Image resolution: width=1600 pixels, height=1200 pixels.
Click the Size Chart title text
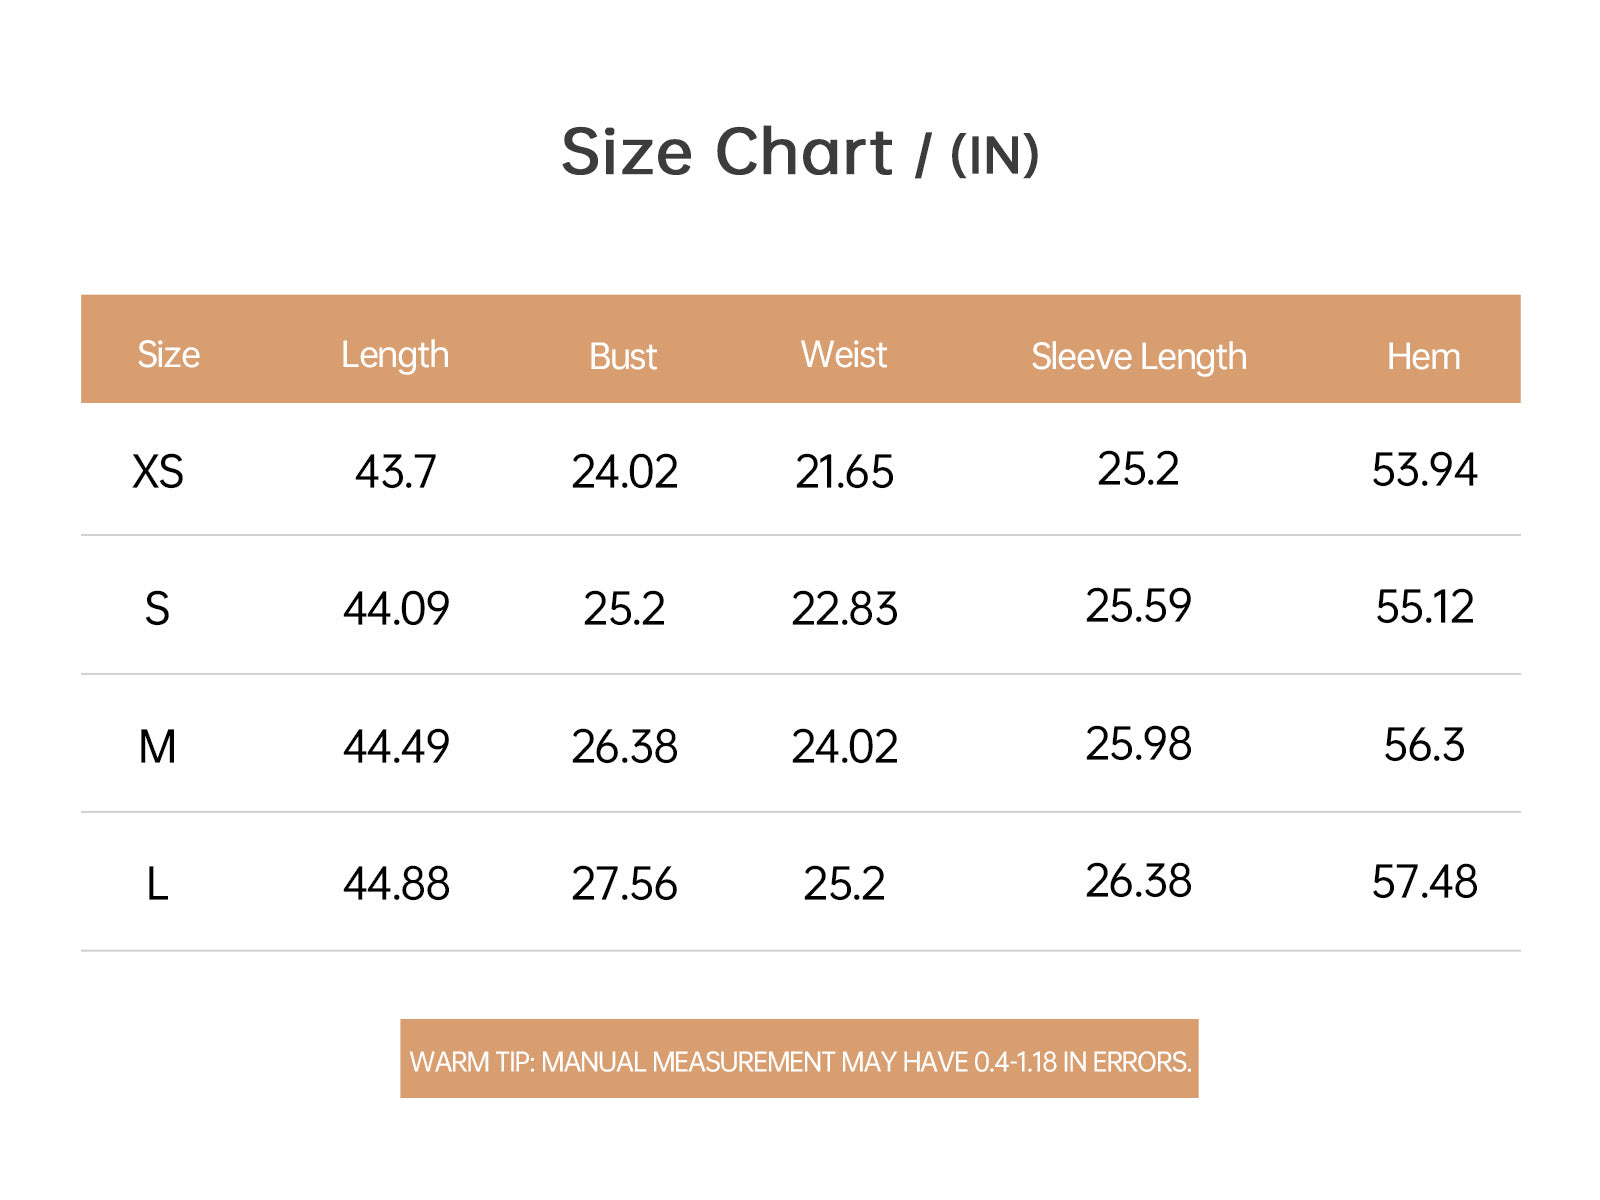pyautogui.click(x=800, y=153)
